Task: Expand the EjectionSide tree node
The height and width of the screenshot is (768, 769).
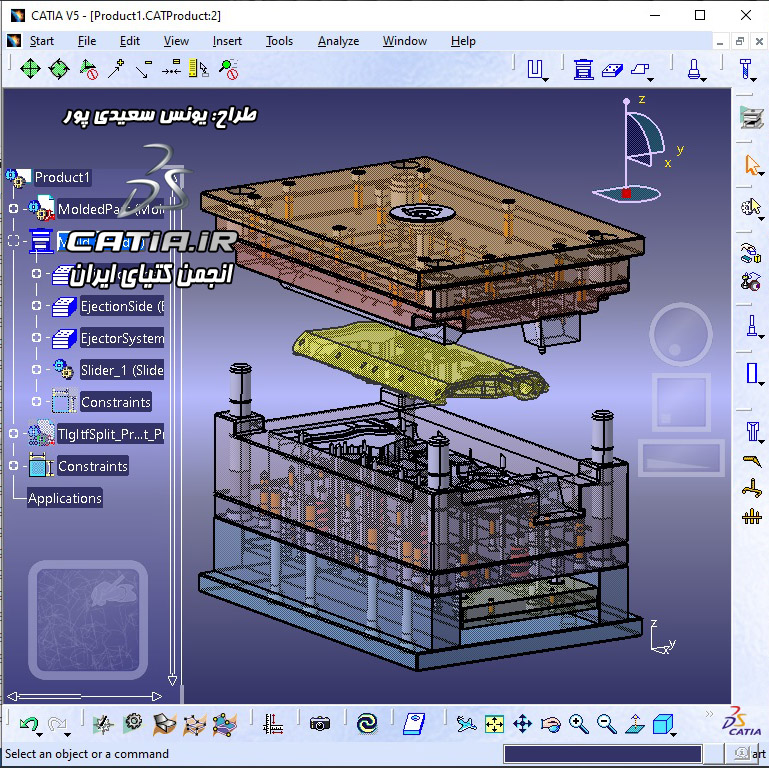Action: pos(36,306)
